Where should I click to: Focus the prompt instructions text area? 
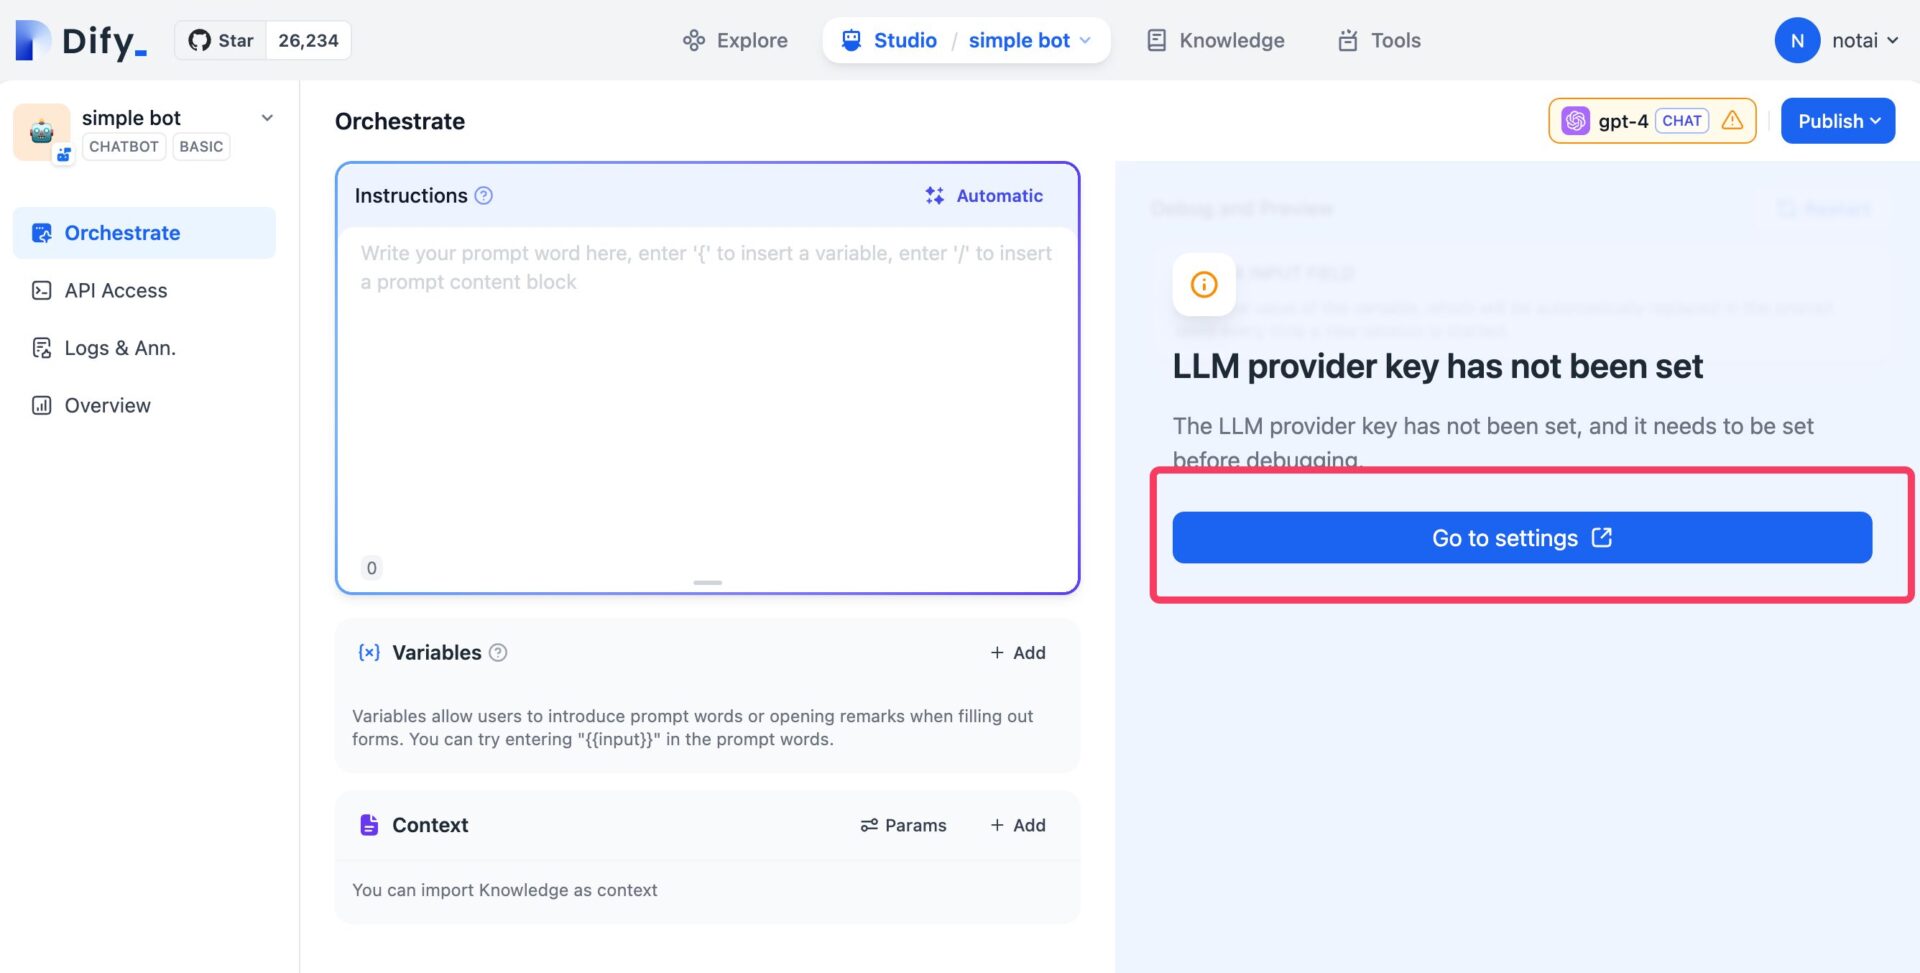(x=706, y=400)
